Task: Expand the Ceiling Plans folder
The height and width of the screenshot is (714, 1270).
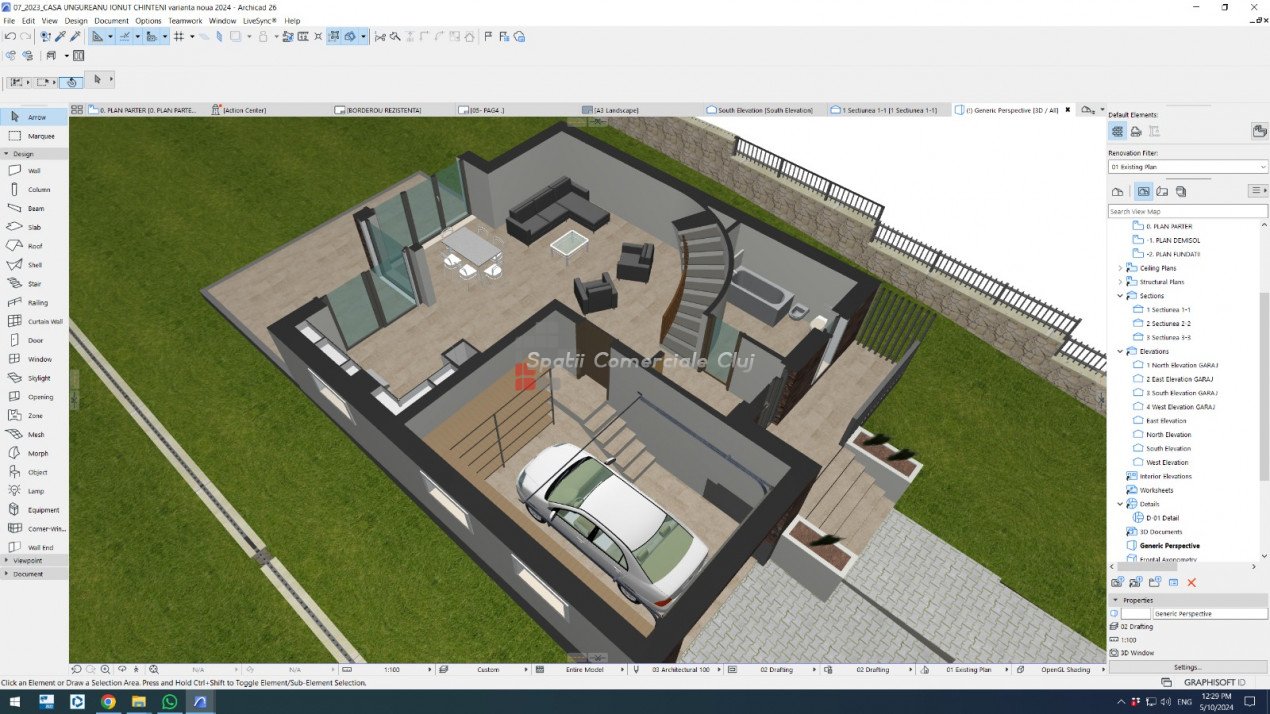Action: tap(1120, 268)
